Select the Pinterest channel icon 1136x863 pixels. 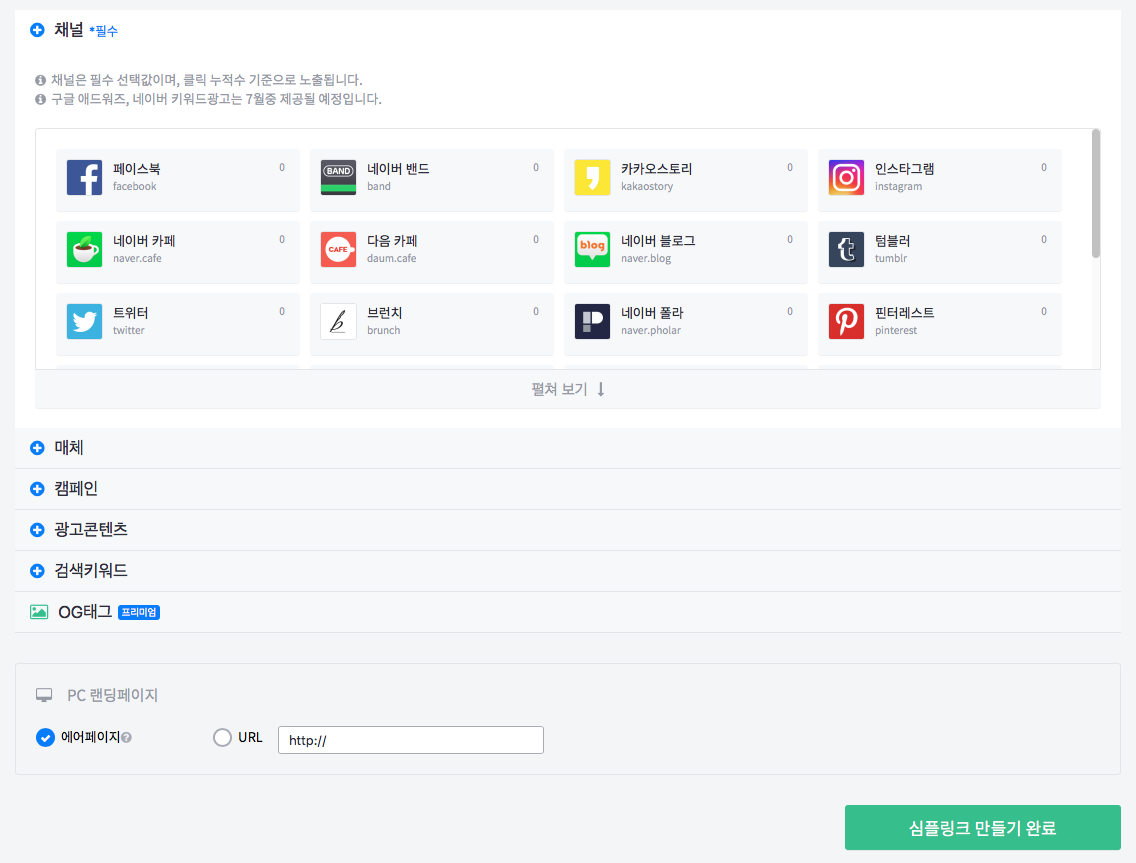click(846, 321)
